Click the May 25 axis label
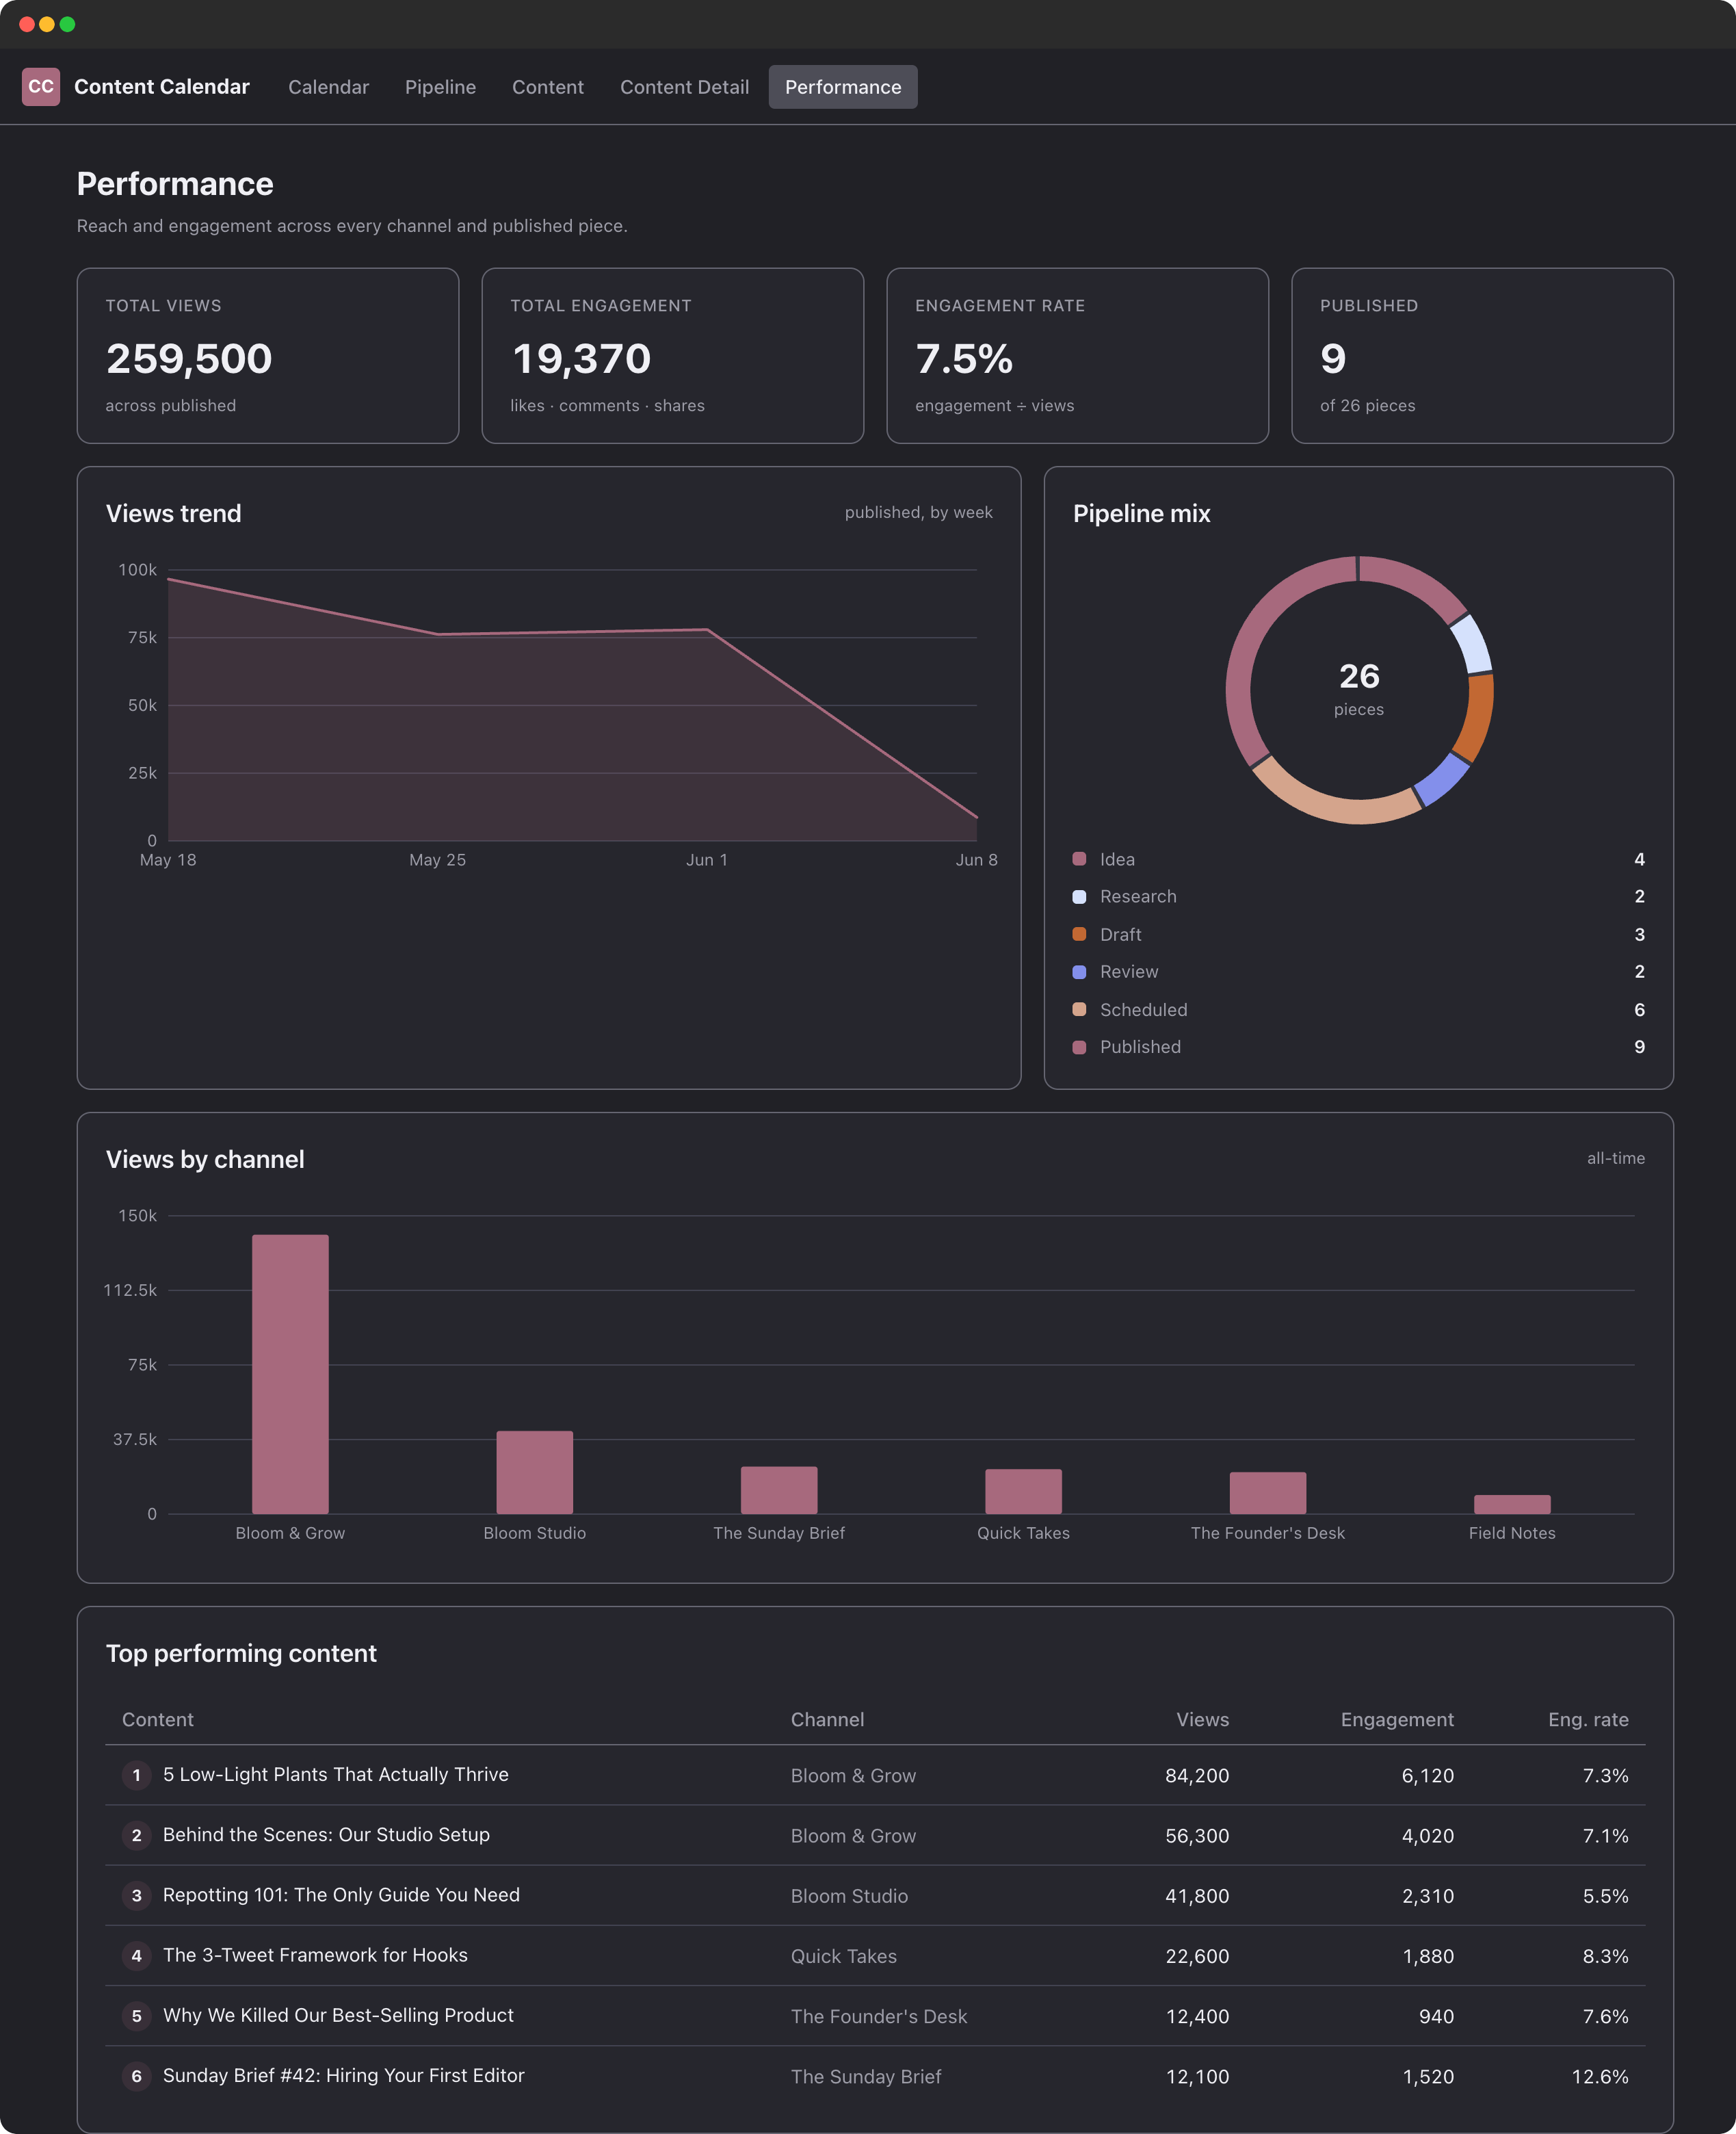1736x2134 pixels. point(437,859)
